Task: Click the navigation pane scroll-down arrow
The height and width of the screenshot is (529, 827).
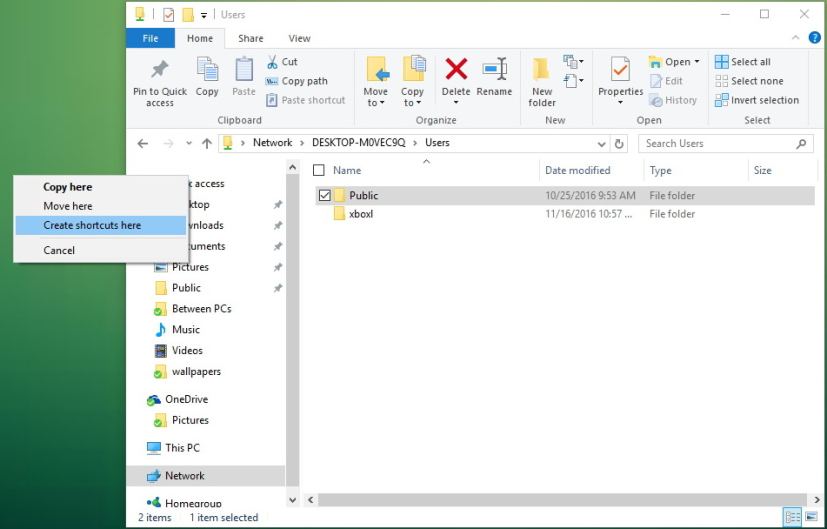Action: pyautogui.click(x=293, y=499)
